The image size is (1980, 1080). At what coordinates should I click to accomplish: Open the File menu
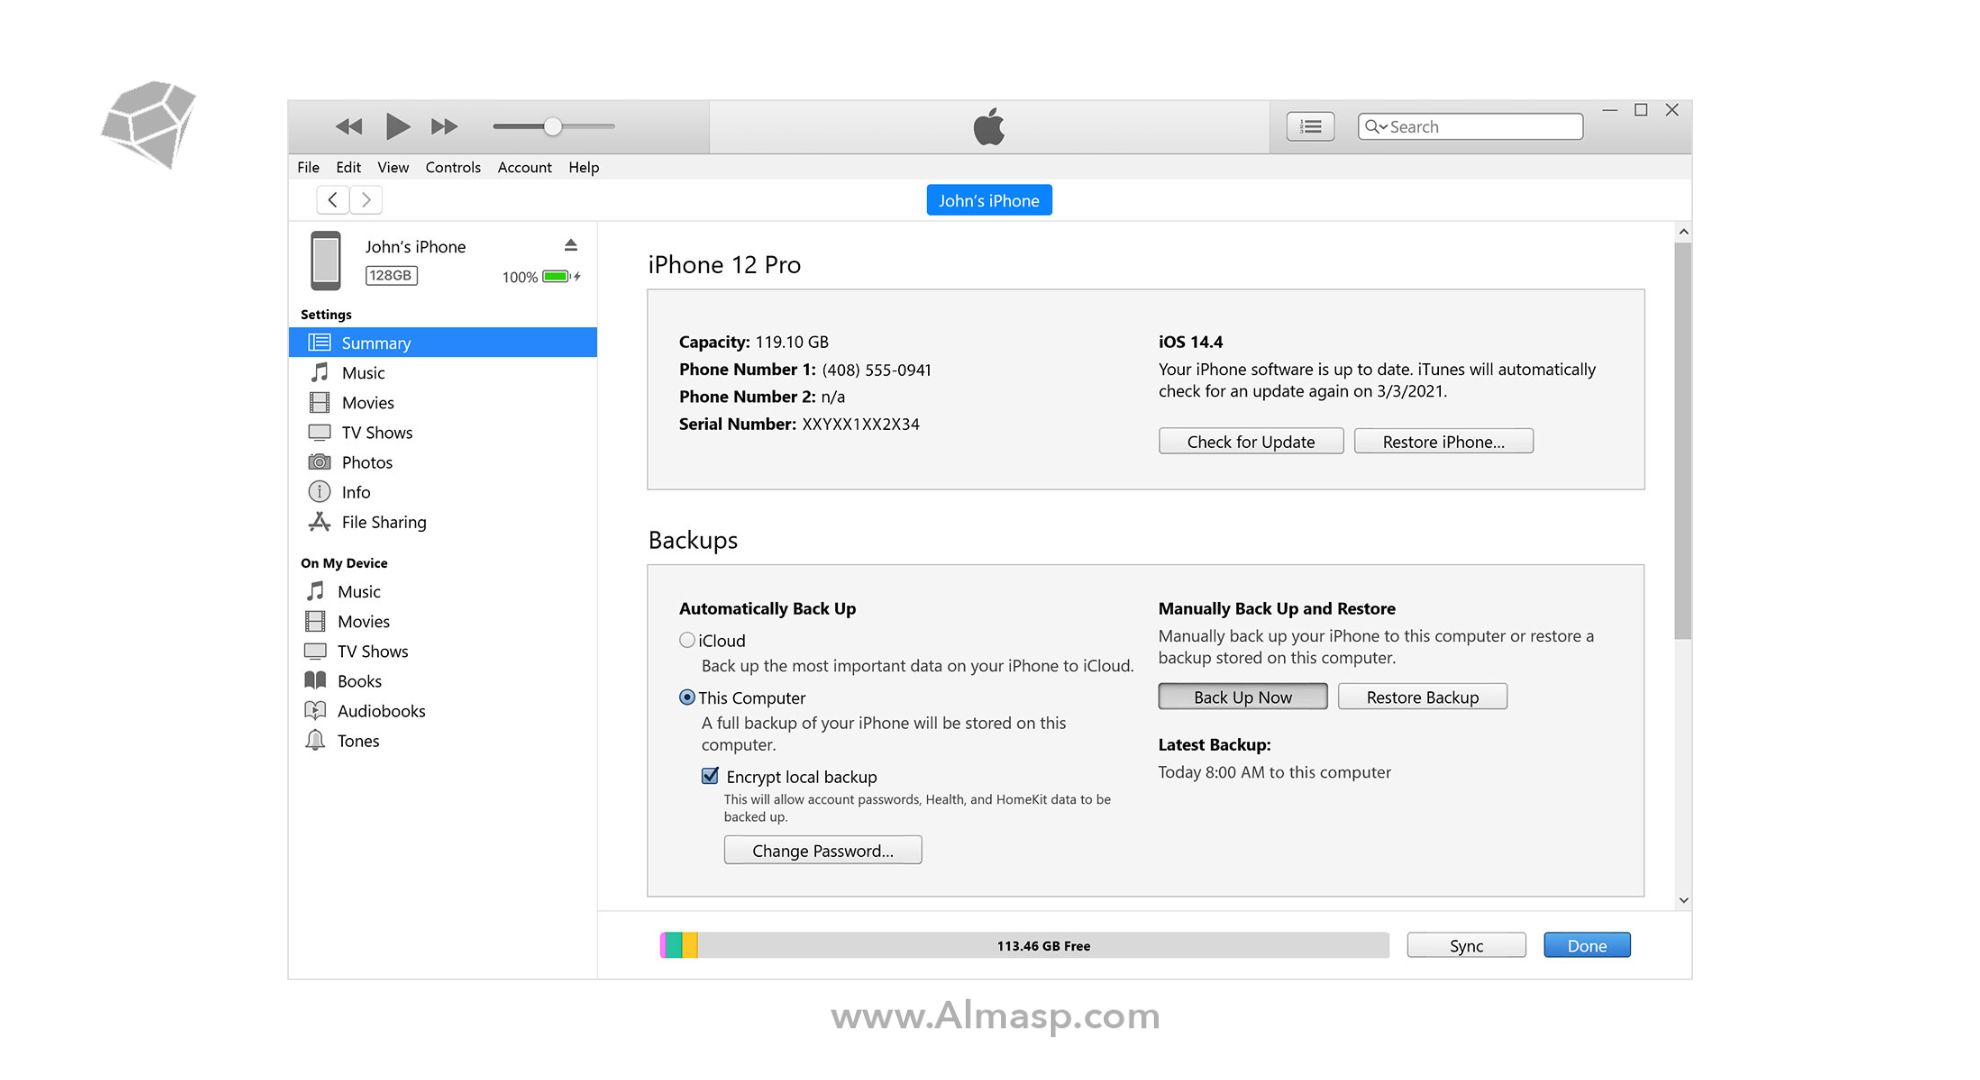click(x=308, y=167)
